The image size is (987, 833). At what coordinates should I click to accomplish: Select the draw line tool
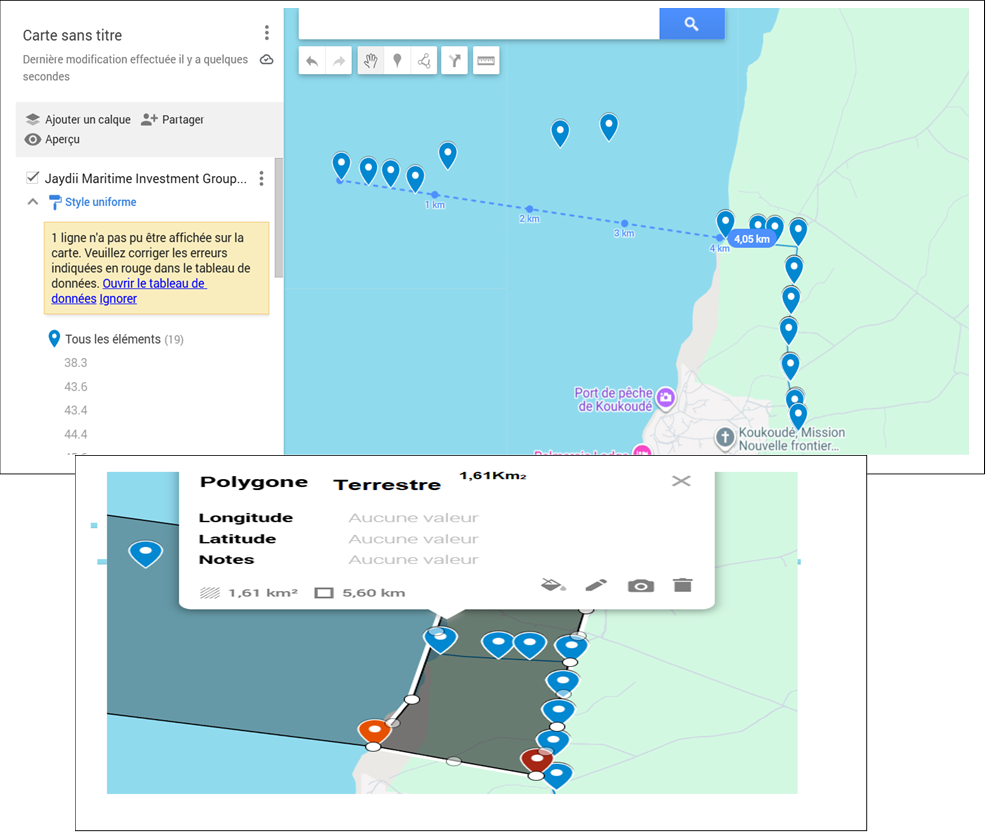point(424,61)
